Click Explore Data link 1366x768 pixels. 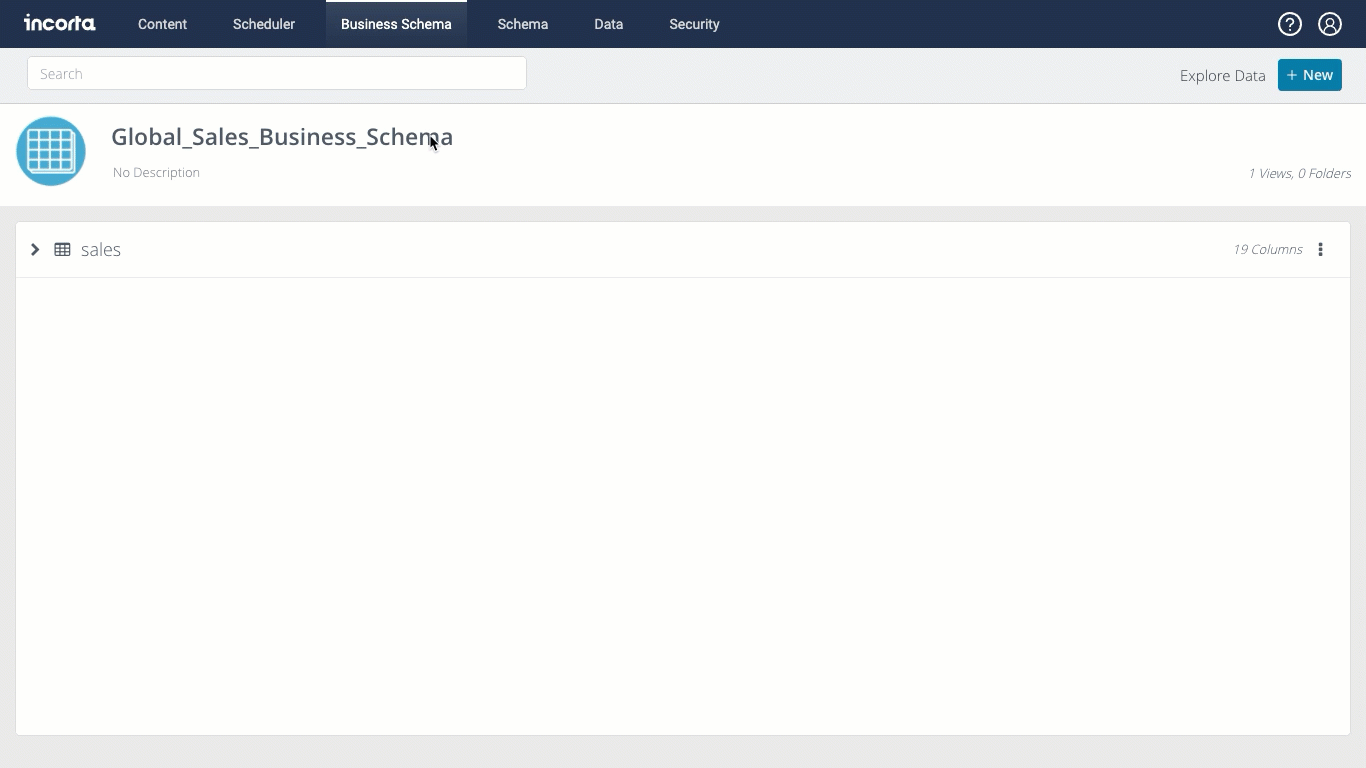[1222, 76]
